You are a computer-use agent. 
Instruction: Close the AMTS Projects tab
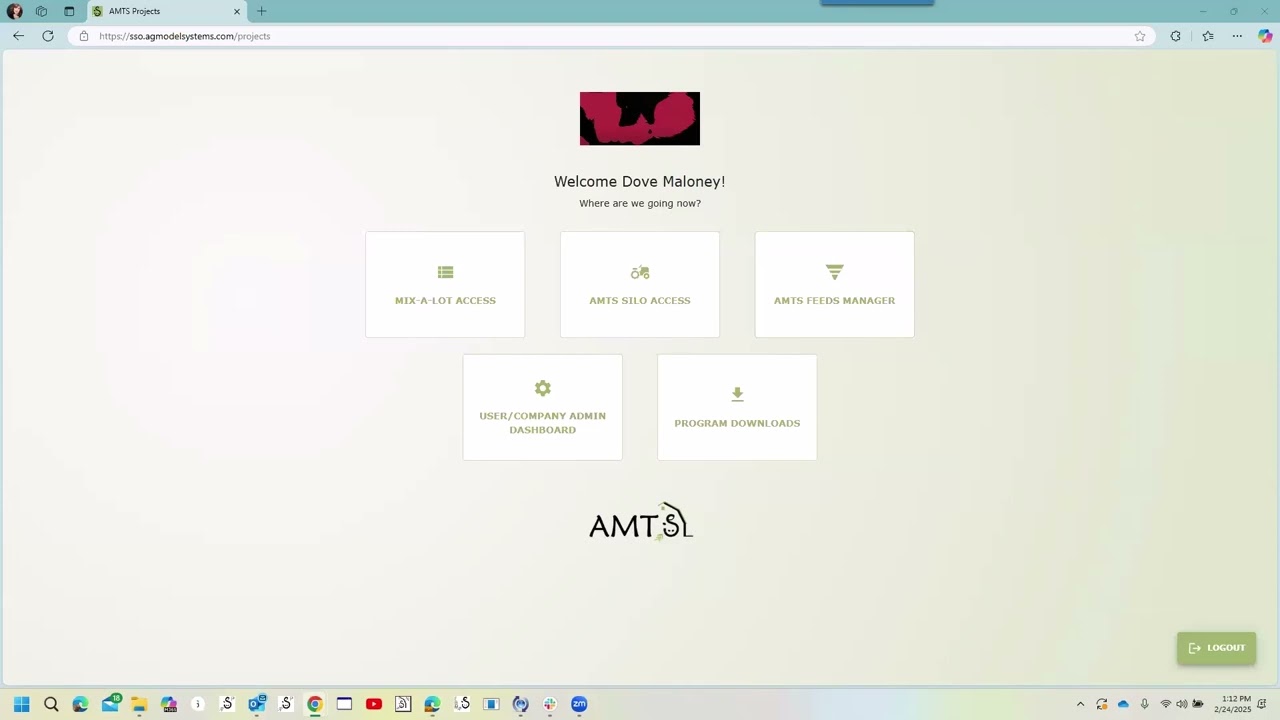pyautogui.click(x=237, y=11)
